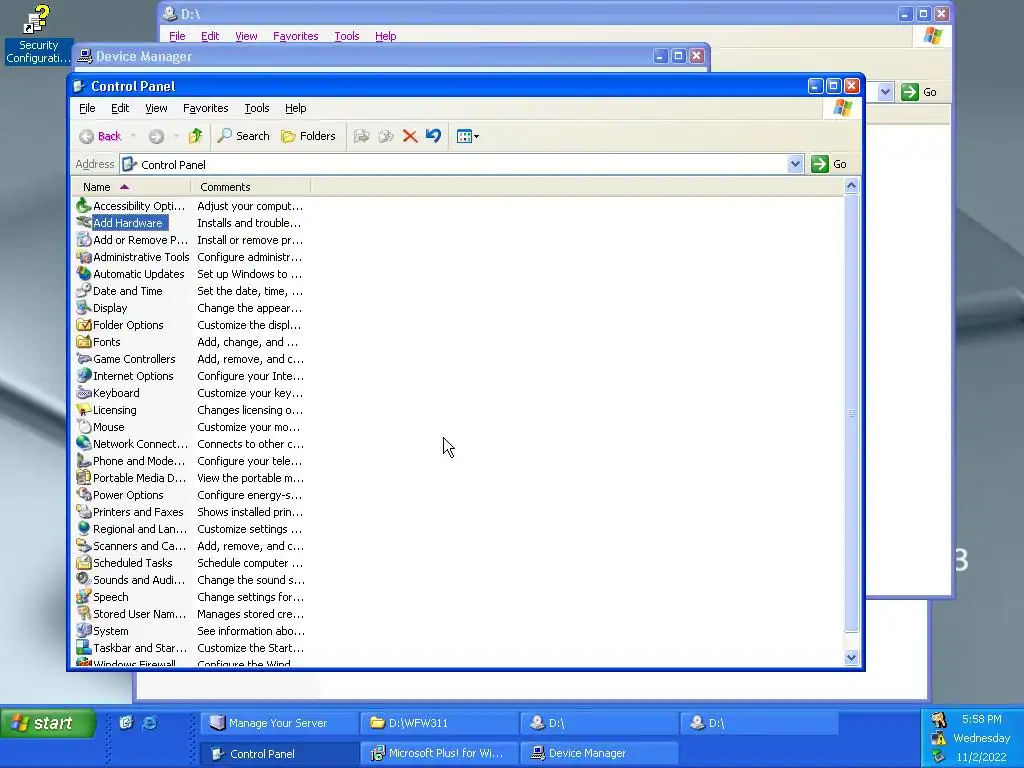Select the Mouse icon
Image resolution: width=1024 pixels, height=768 pixels.
(x=84, y=426)
